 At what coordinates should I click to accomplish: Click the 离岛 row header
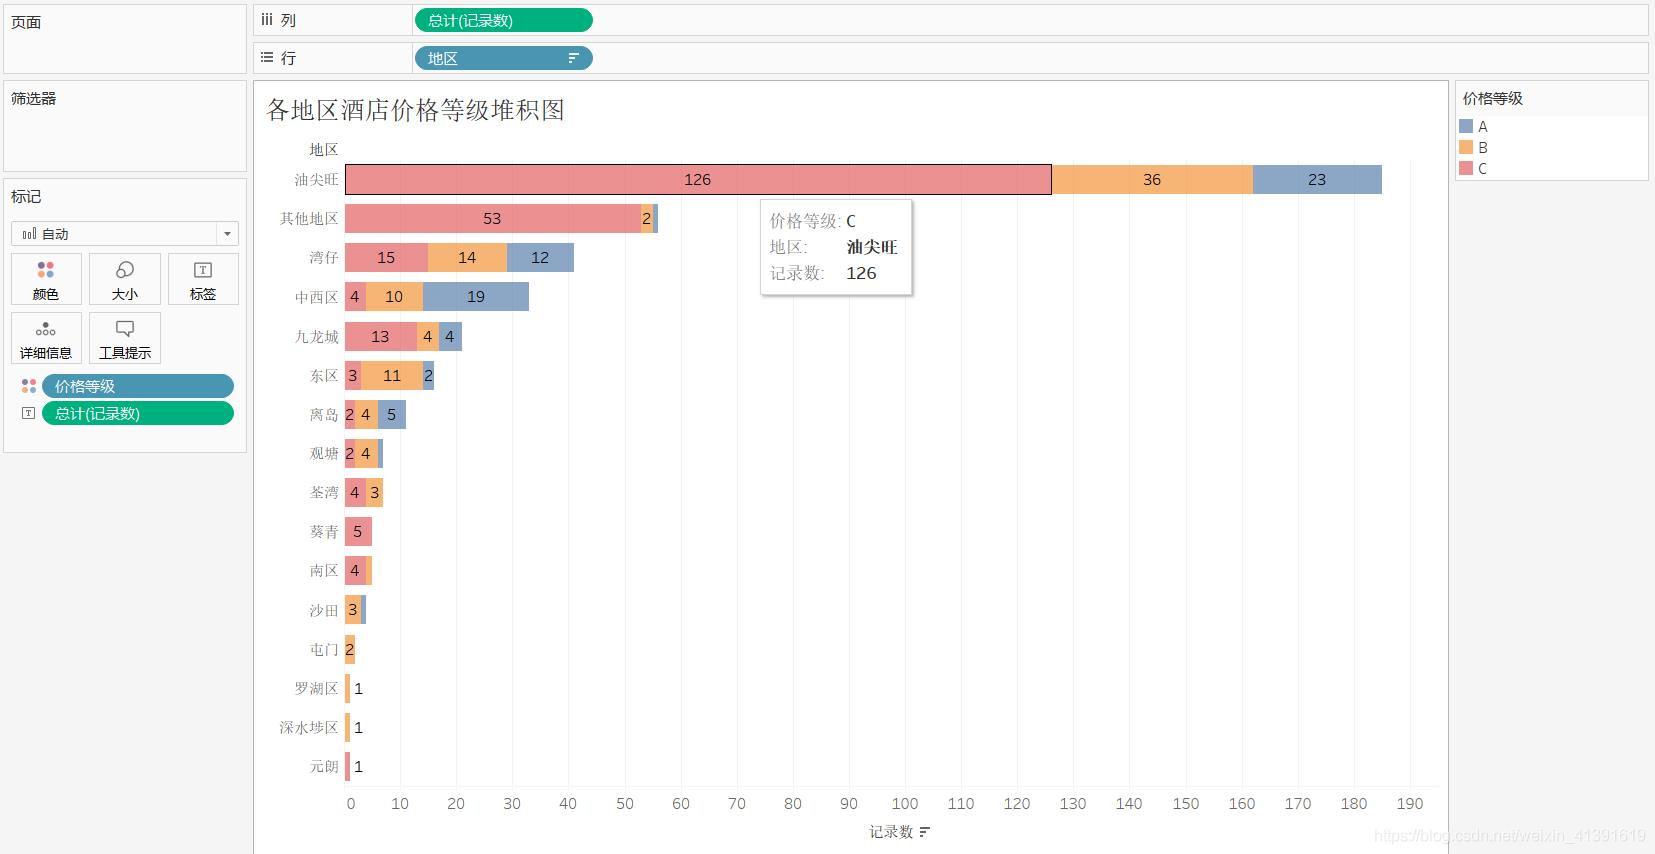point(324,415)
